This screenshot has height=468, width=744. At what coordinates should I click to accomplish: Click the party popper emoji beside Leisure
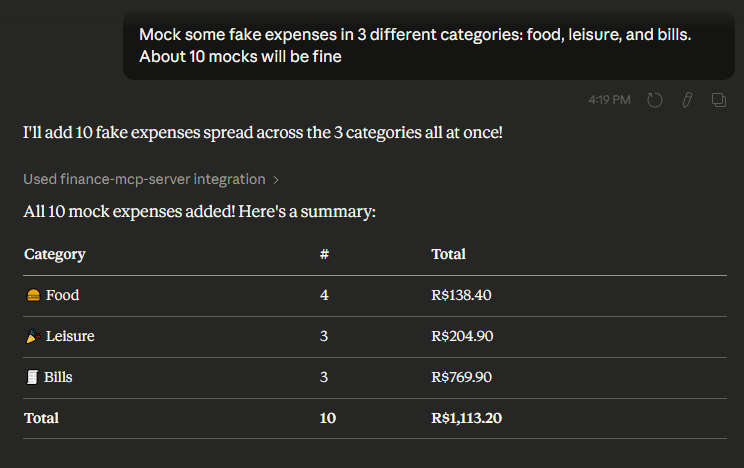(x=33, y=336)
